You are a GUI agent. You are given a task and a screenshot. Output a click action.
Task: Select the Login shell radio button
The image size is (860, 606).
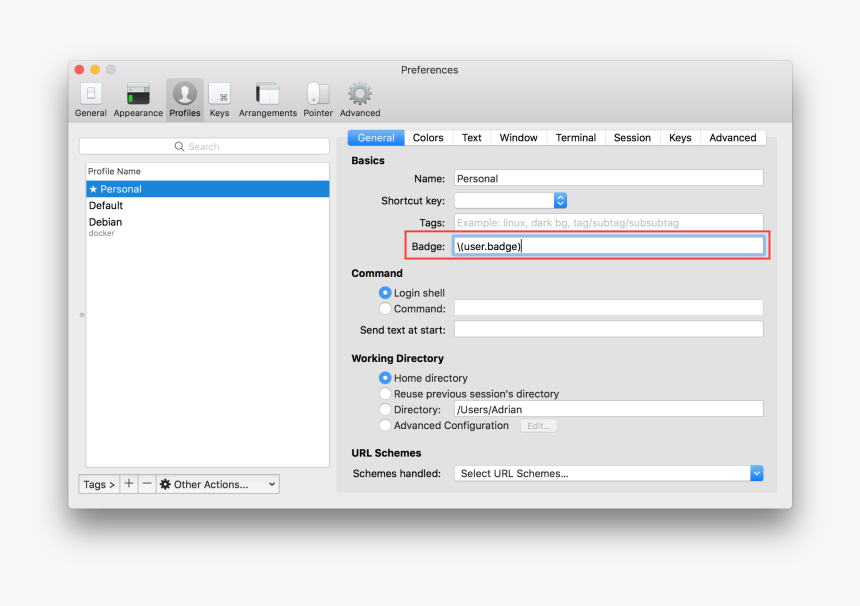pyautogui.click(x=385, y=293)
